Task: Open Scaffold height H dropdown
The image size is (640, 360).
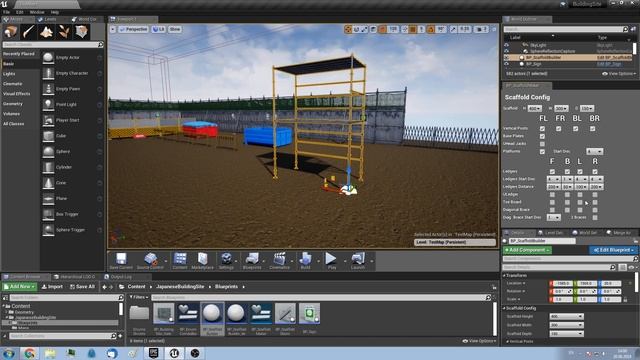Action: tap(535, 109)
